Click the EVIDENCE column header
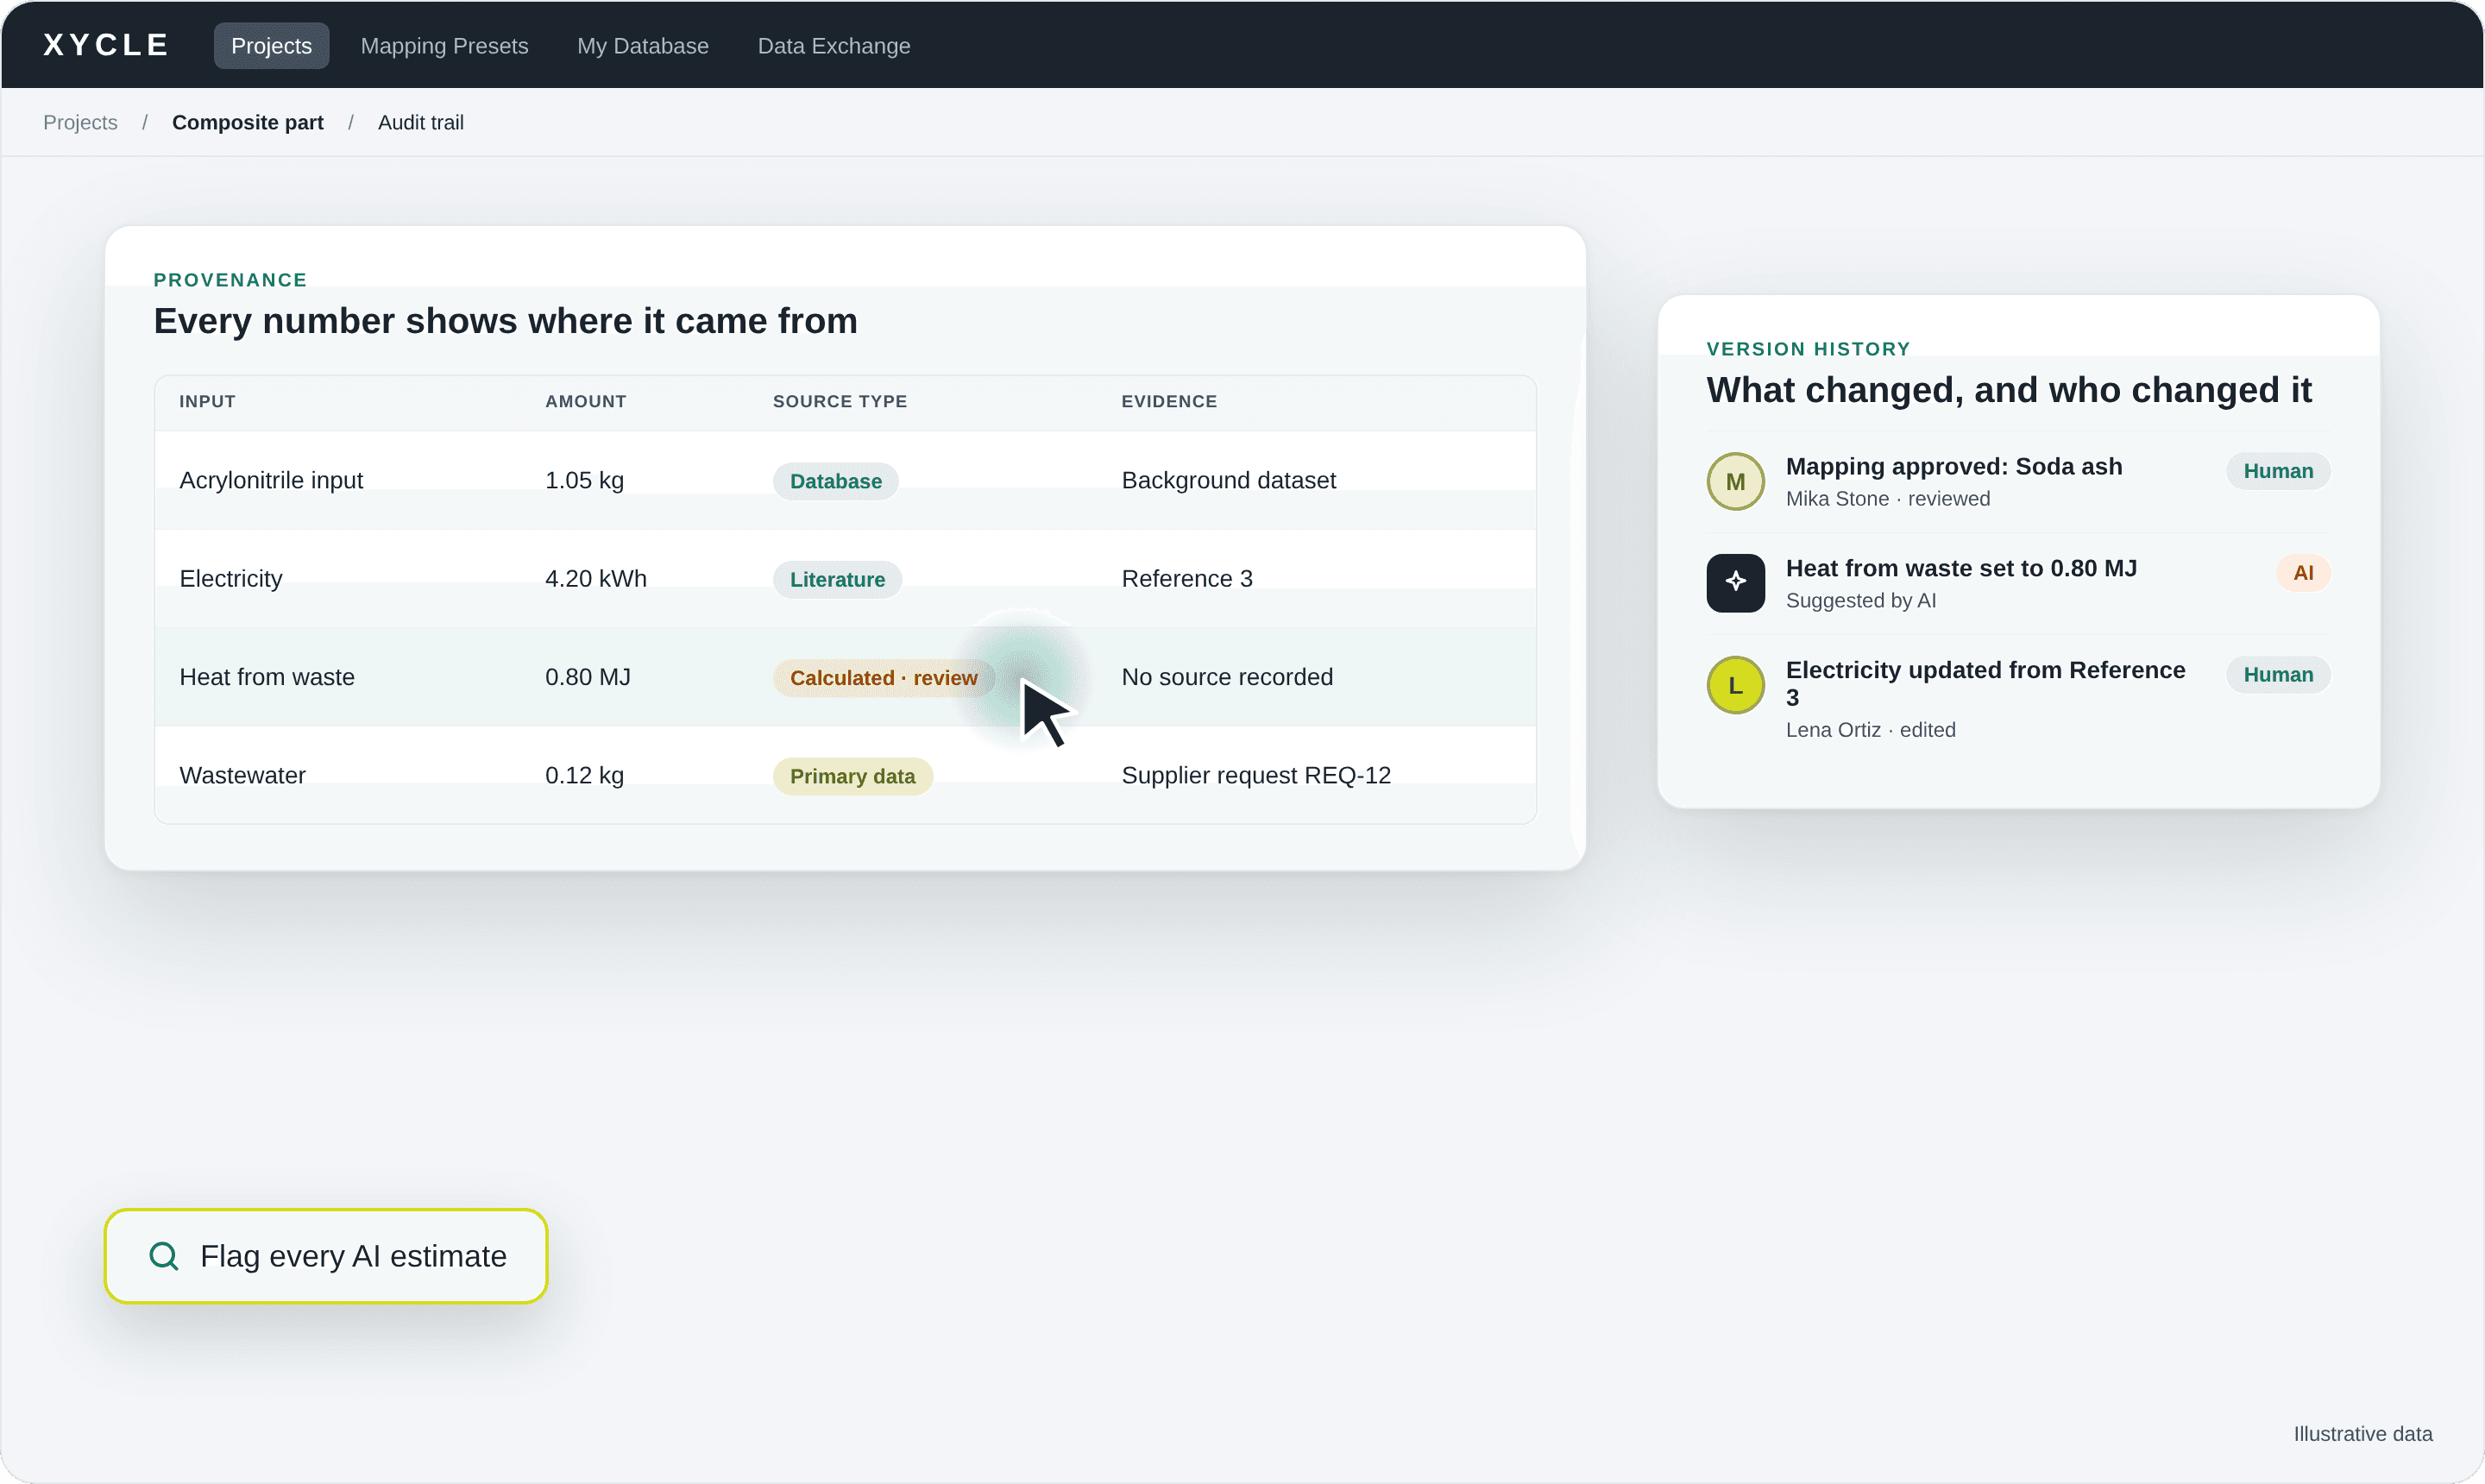This screenshot has height=1484, width=2485. pyautogui.click(x=1168, y=401)
